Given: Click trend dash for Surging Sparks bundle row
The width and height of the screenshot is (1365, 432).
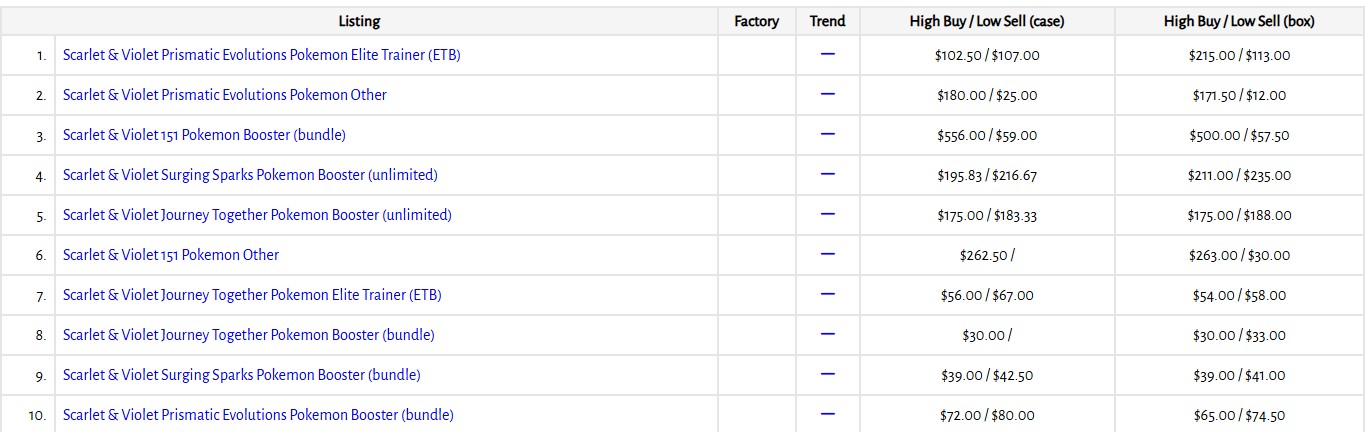Looking at the screenshot, I should point(827,374).
